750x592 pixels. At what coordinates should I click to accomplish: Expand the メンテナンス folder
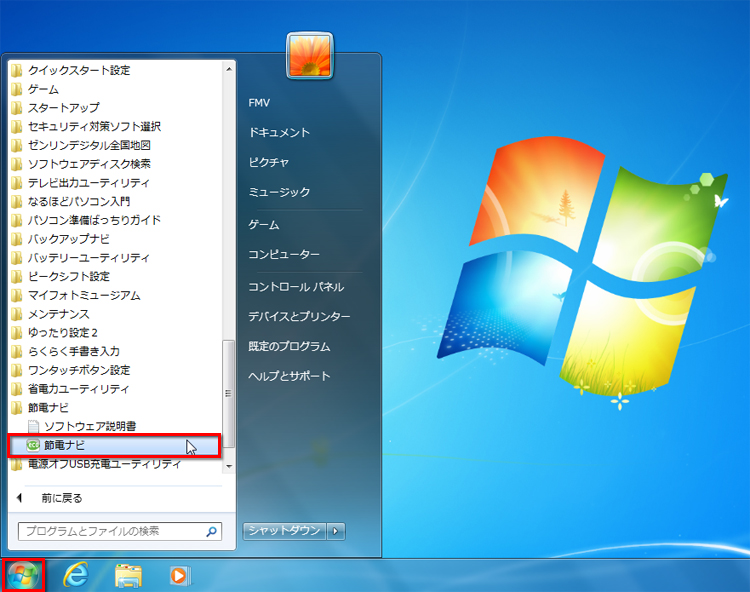(51, 314)
